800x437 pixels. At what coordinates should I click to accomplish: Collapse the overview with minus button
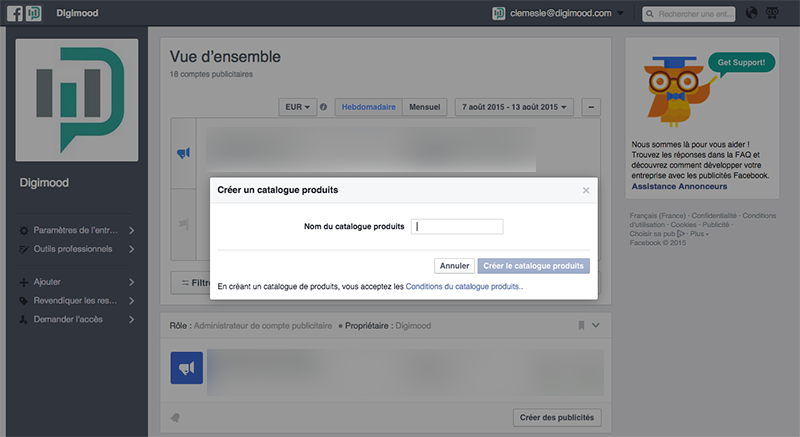pos(591,107)
